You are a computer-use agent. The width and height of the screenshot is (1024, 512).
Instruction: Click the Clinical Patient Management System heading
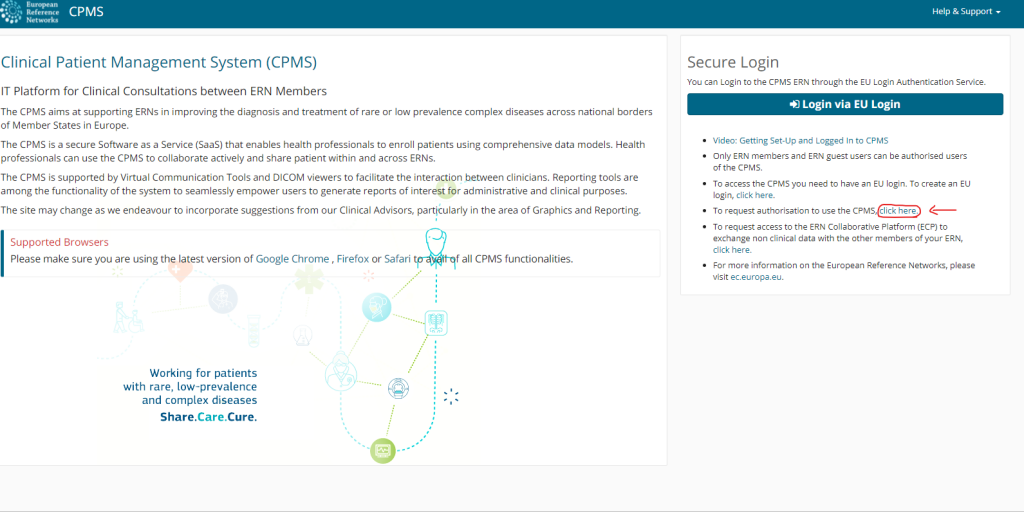coord(159,63)
